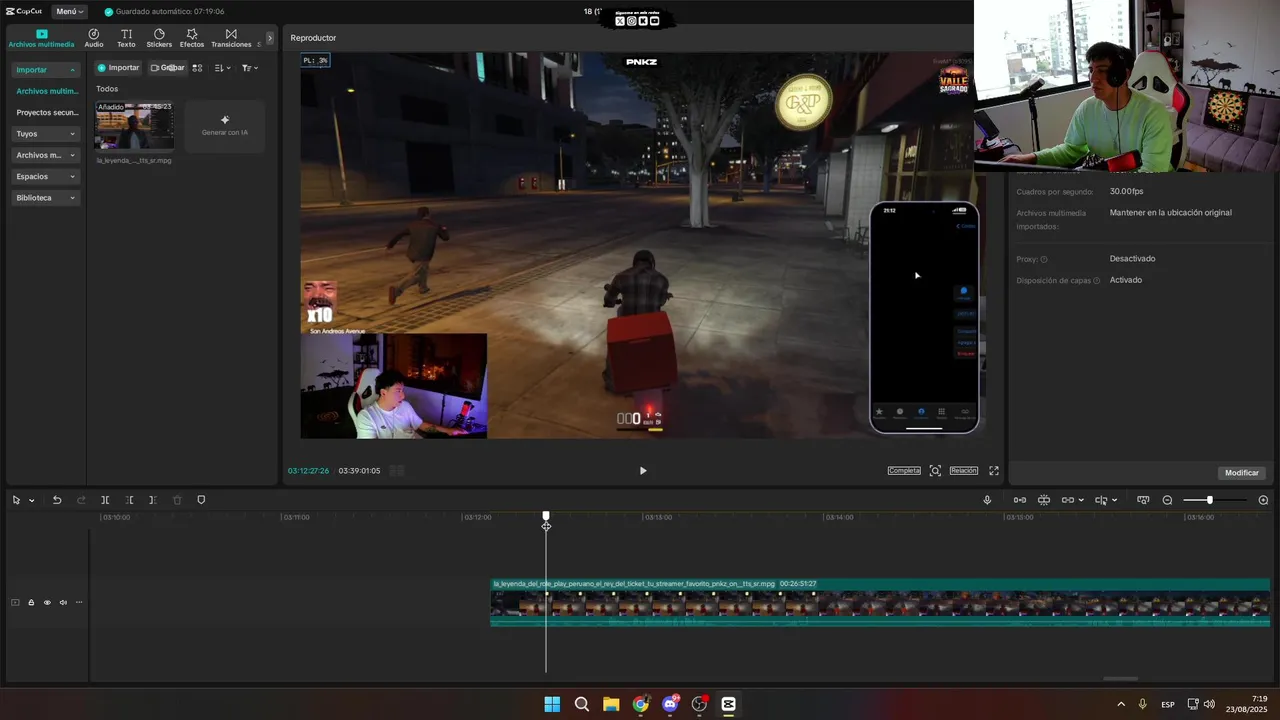Lock the main video track
Screen dimensions: 1280x720
[31, 602]
